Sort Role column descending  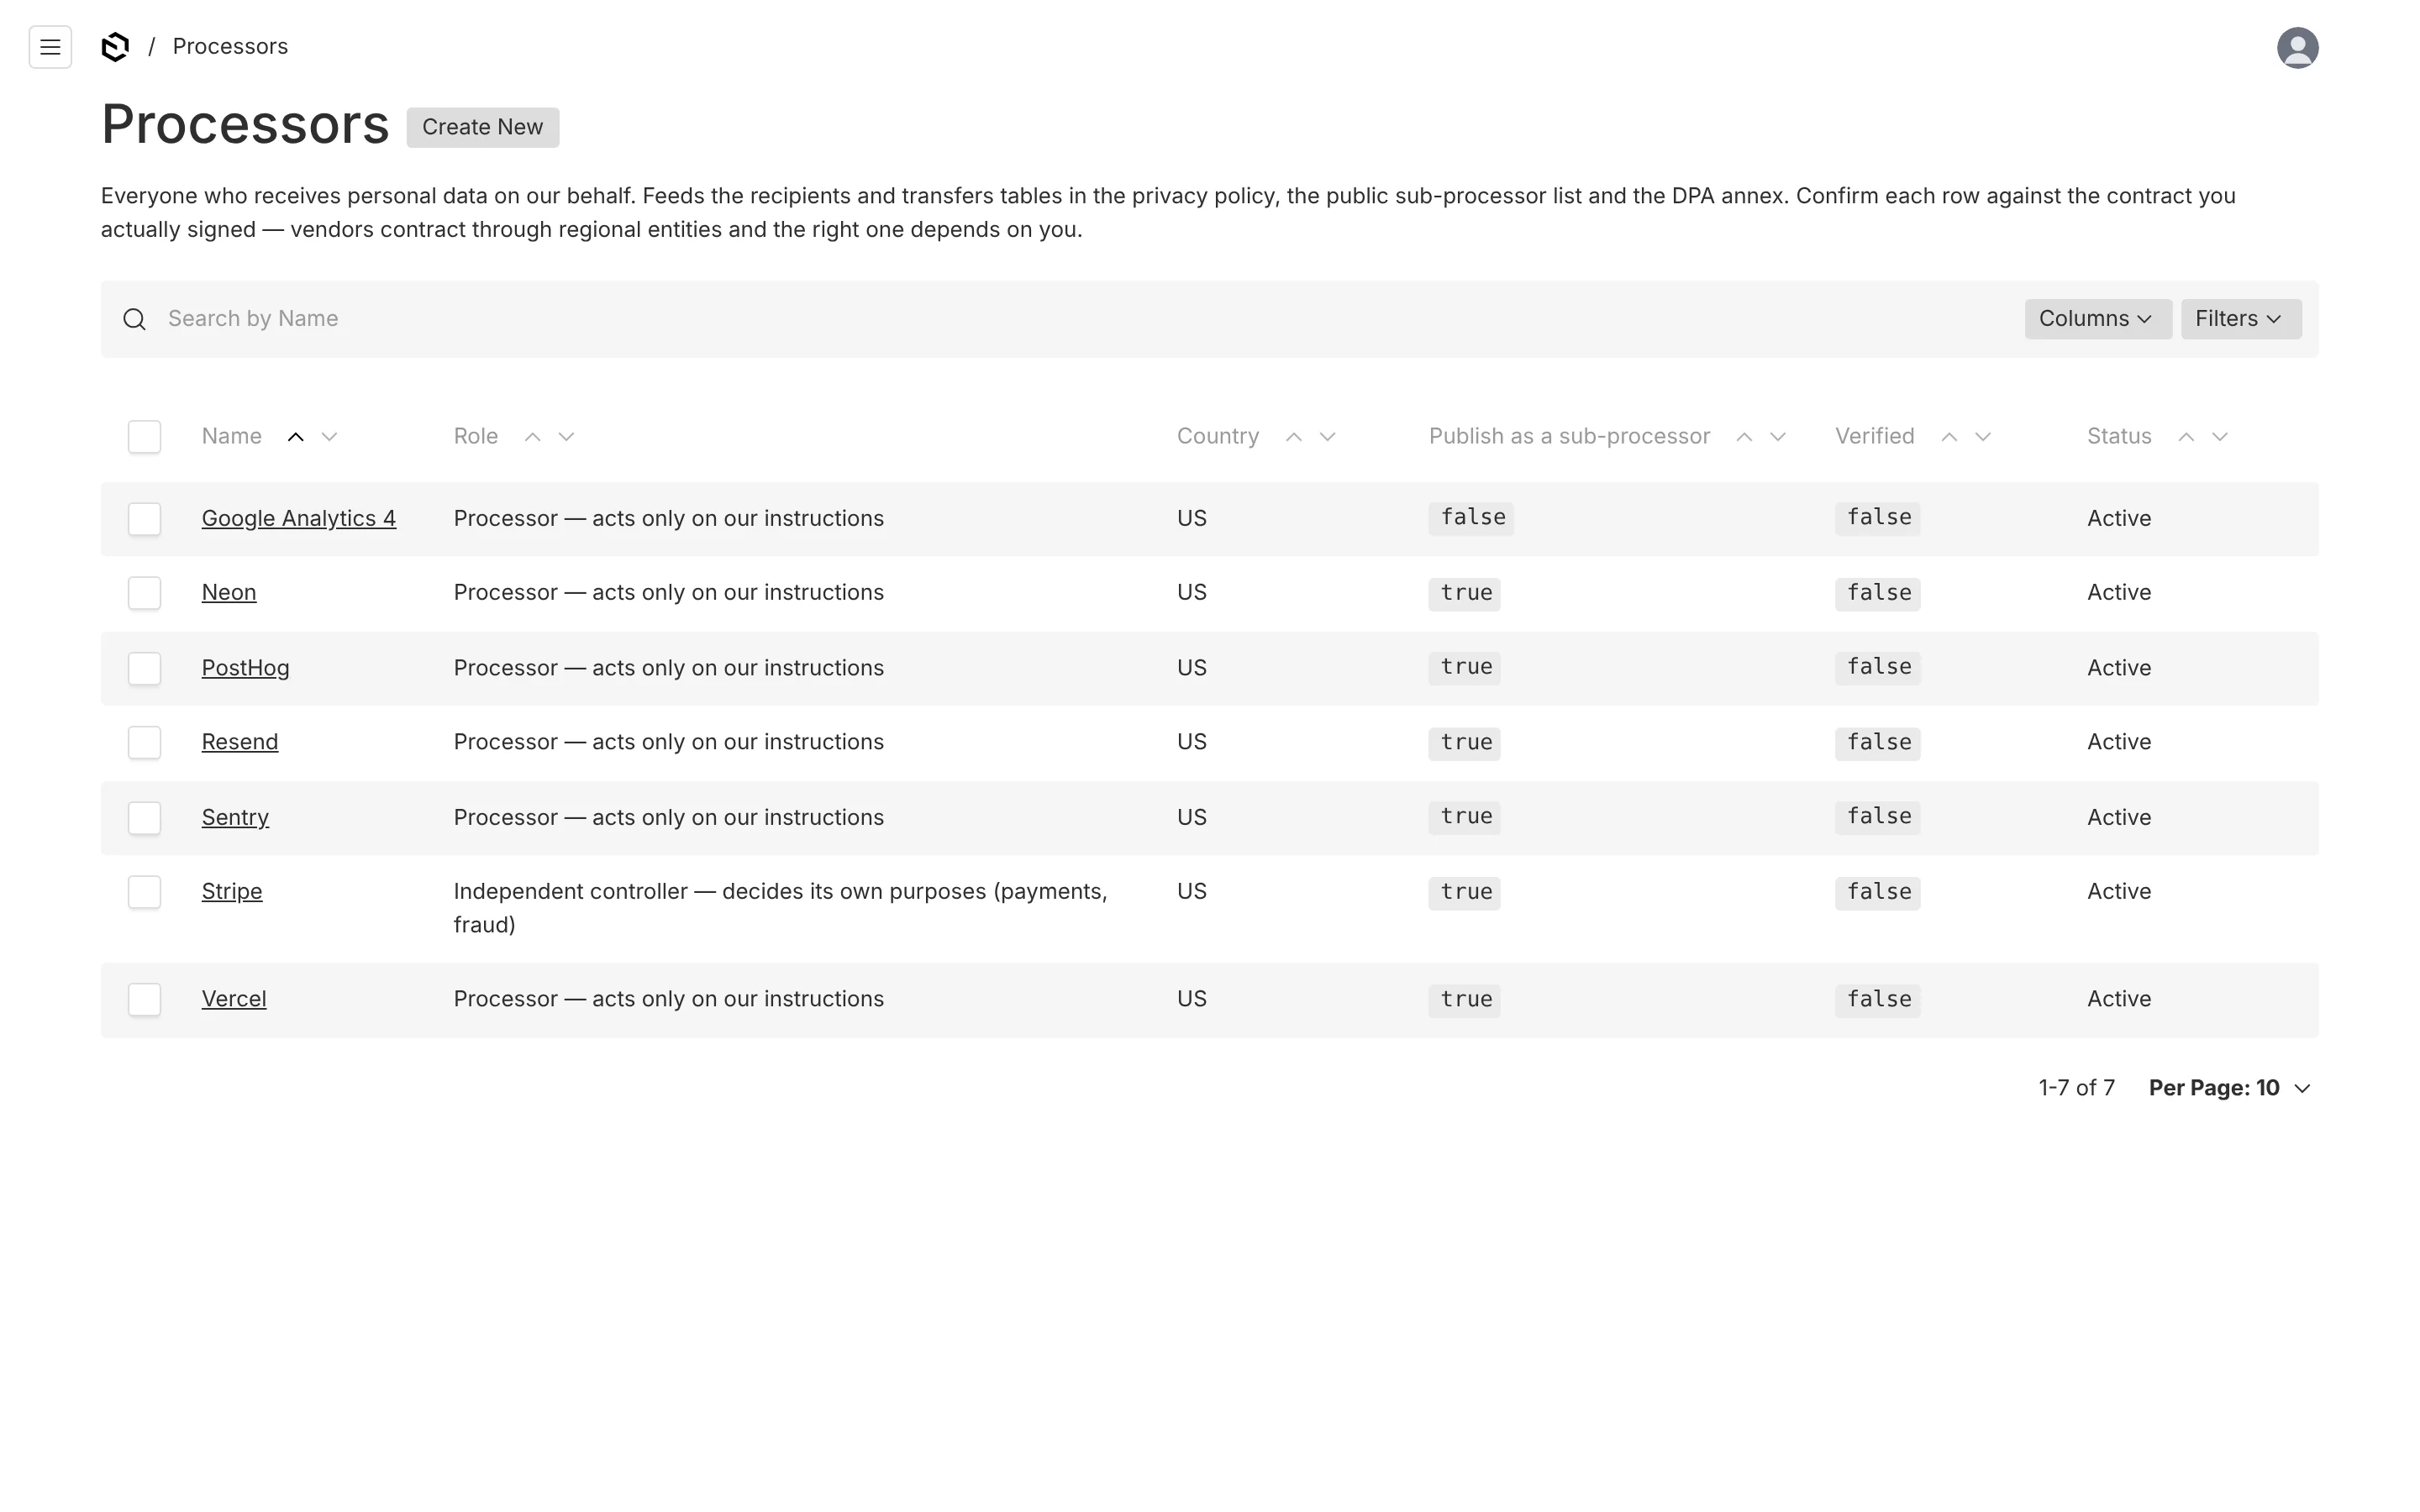pos(566,437)
